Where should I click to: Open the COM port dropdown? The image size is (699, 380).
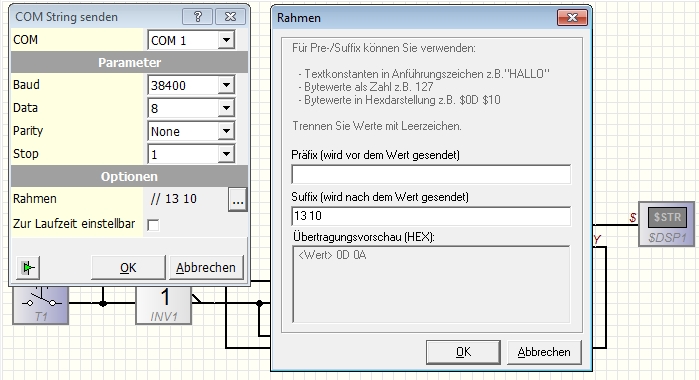226,40
